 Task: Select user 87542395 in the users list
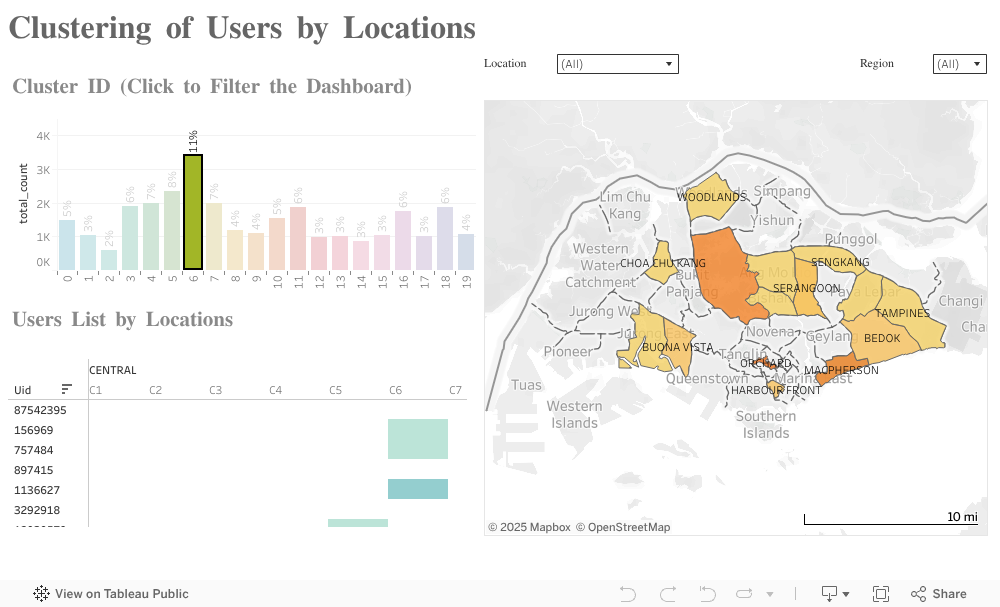(x=40, y=410)
